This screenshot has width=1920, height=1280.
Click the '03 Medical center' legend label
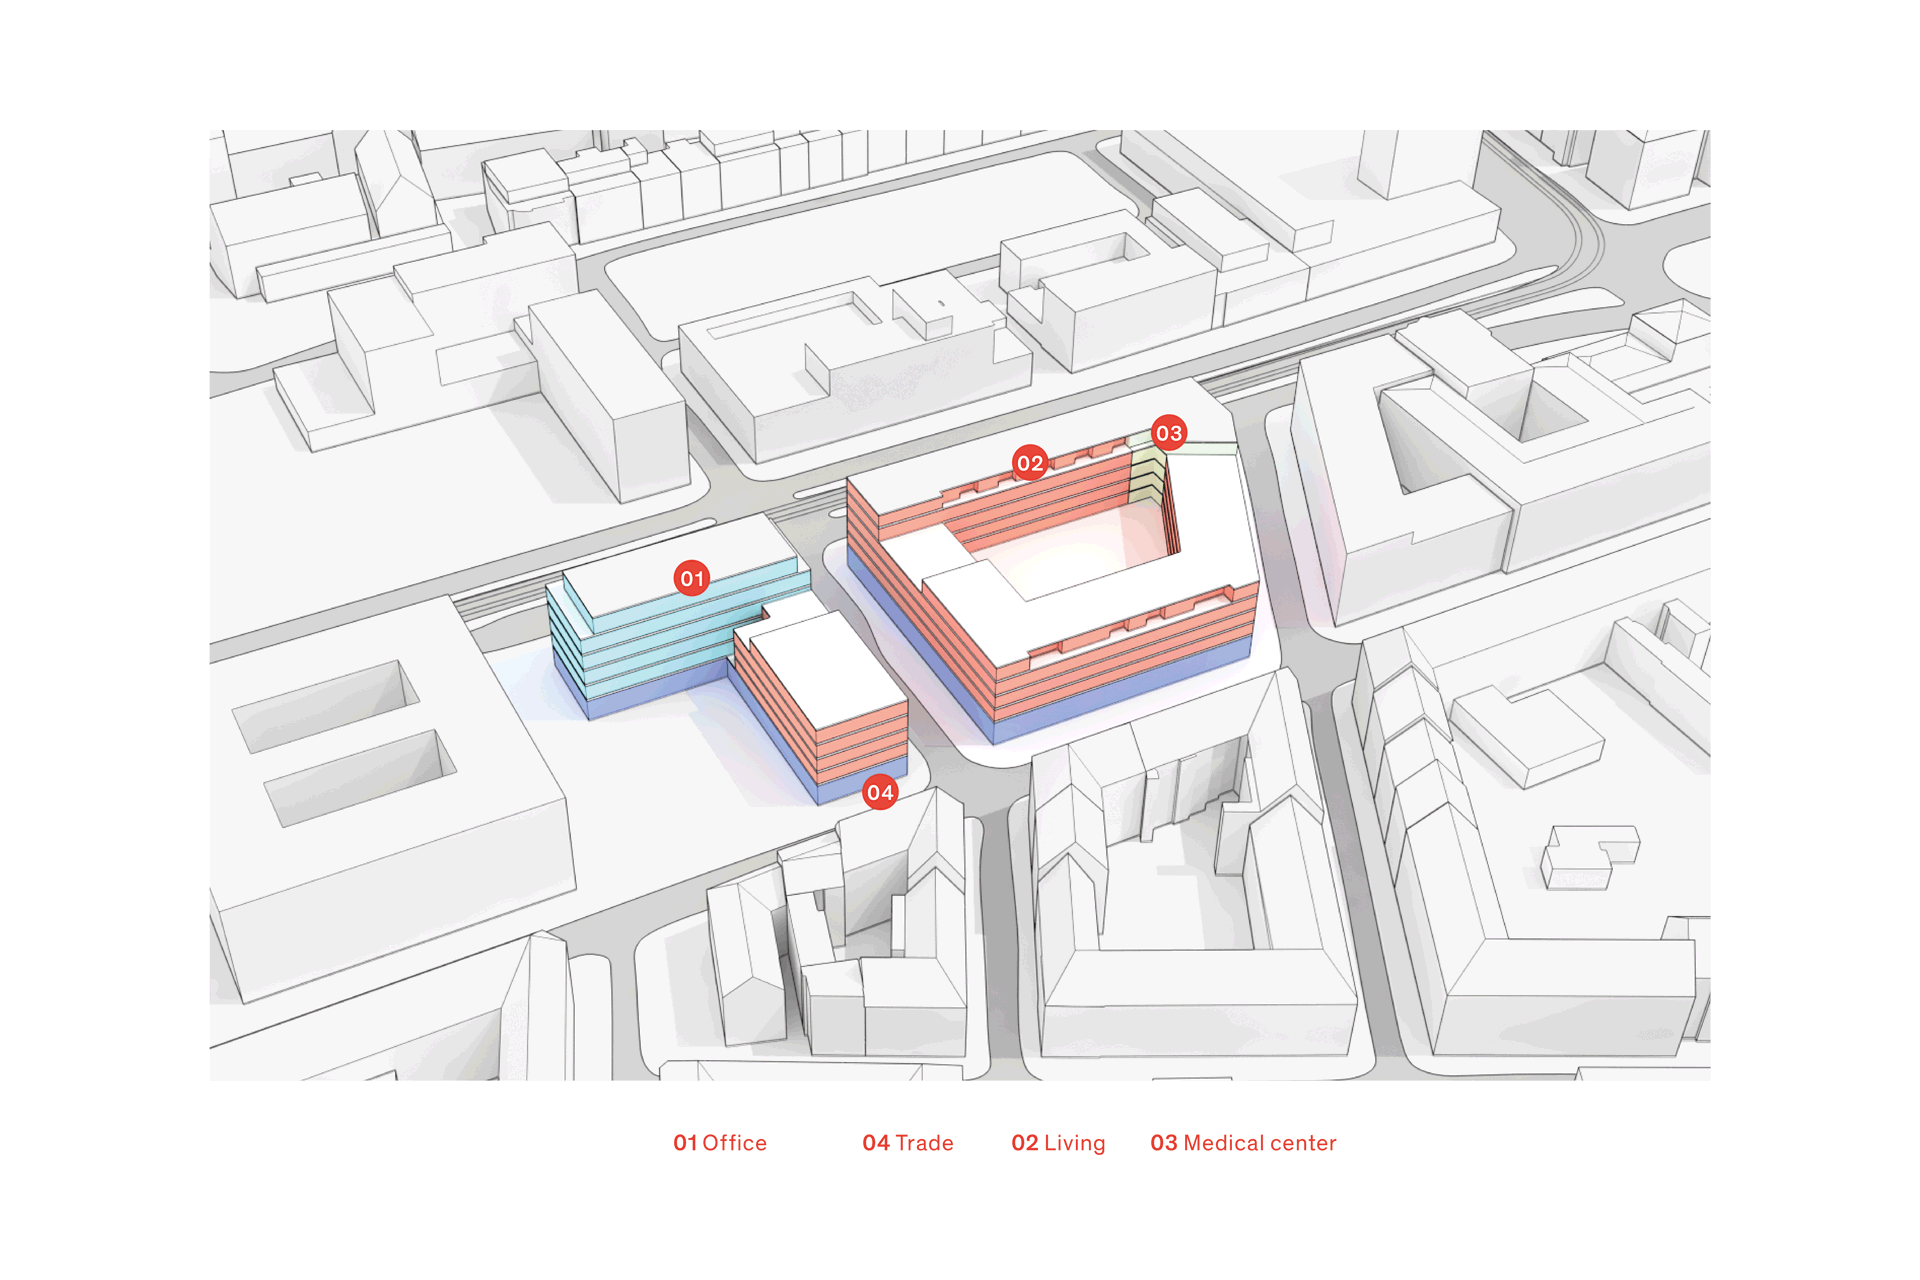1243,1143
